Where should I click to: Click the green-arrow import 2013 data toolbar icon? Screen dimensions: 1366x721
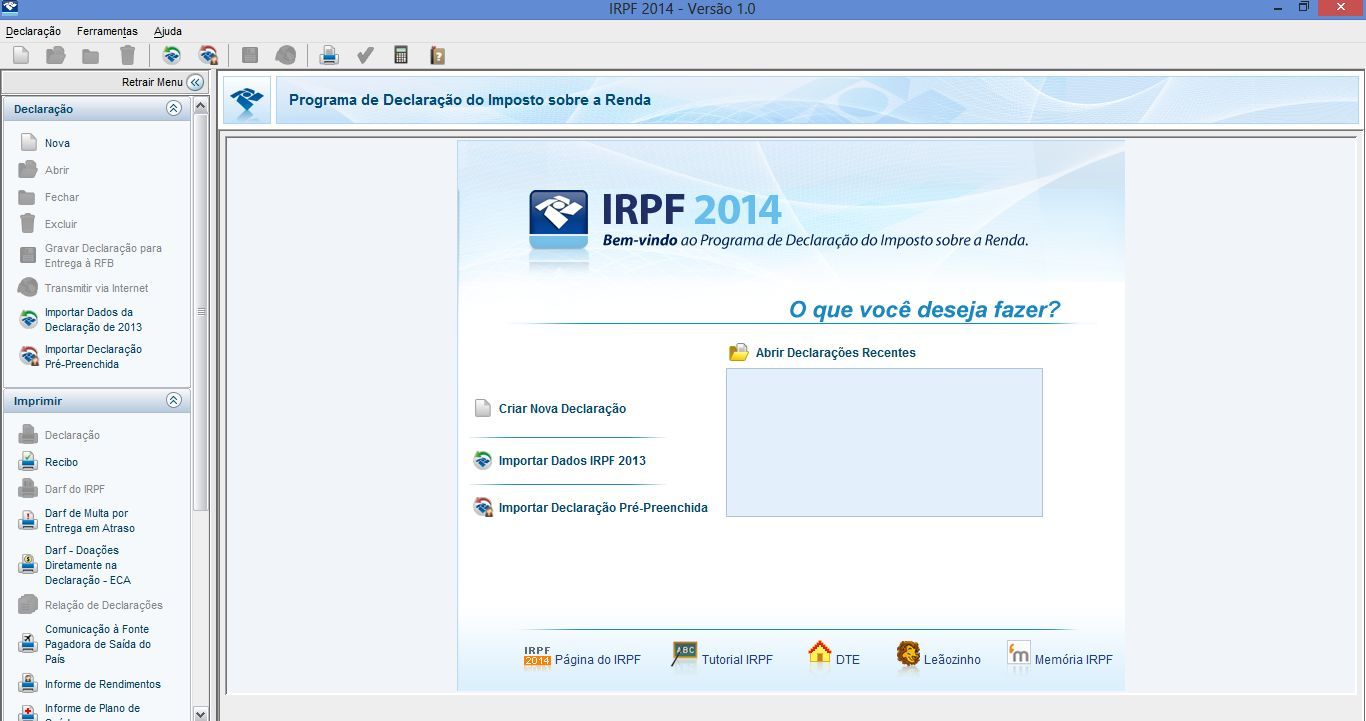point(172,55)
